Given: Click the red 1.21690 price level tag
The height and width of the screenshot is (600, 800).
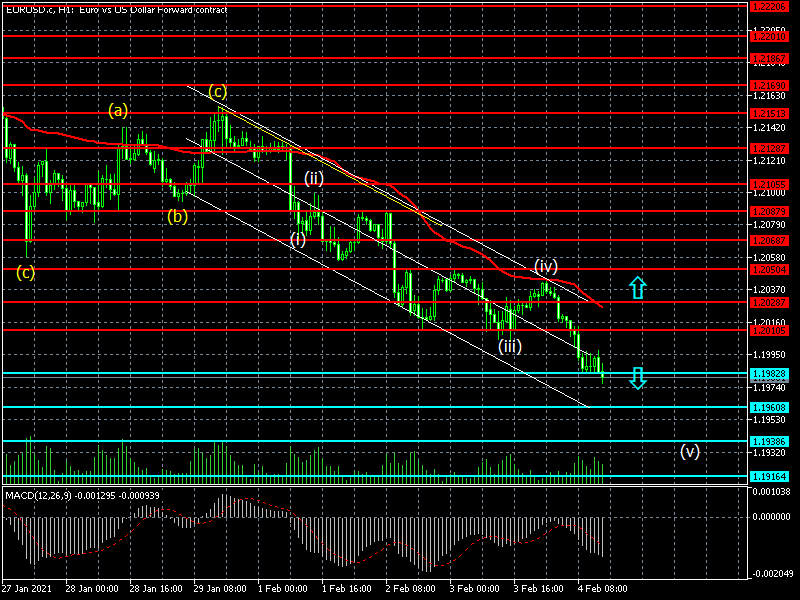Looking at the screenshot, I should (770, 85).
